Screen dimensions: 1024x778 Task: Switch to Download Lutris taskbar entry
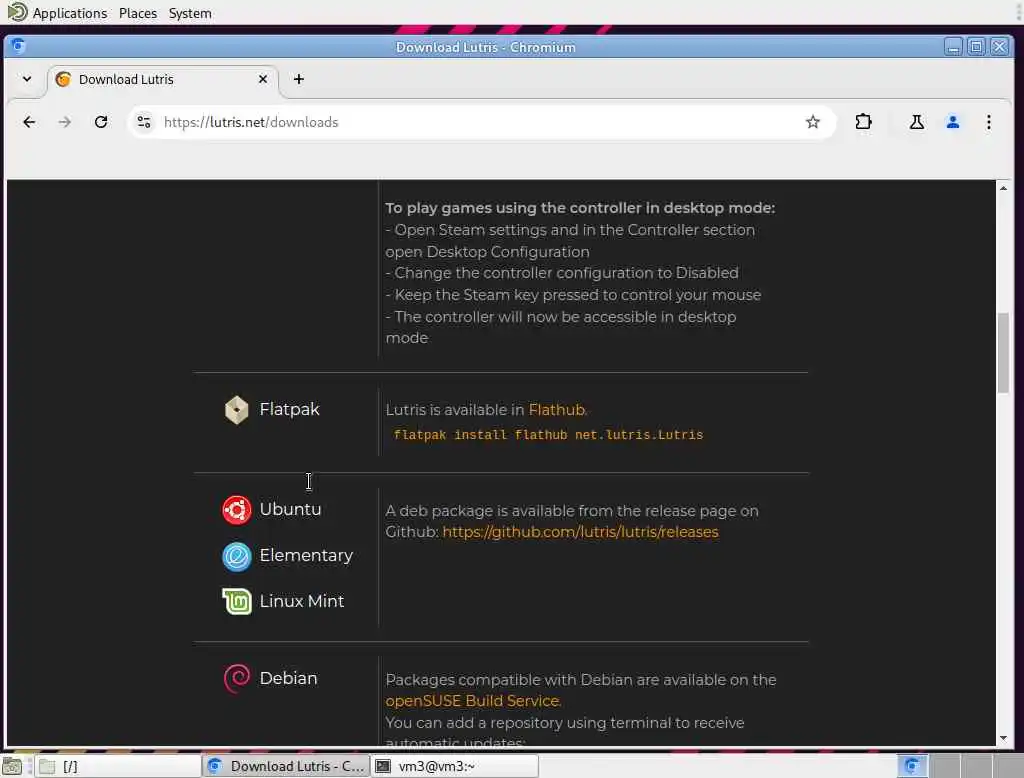coord(286,766)
